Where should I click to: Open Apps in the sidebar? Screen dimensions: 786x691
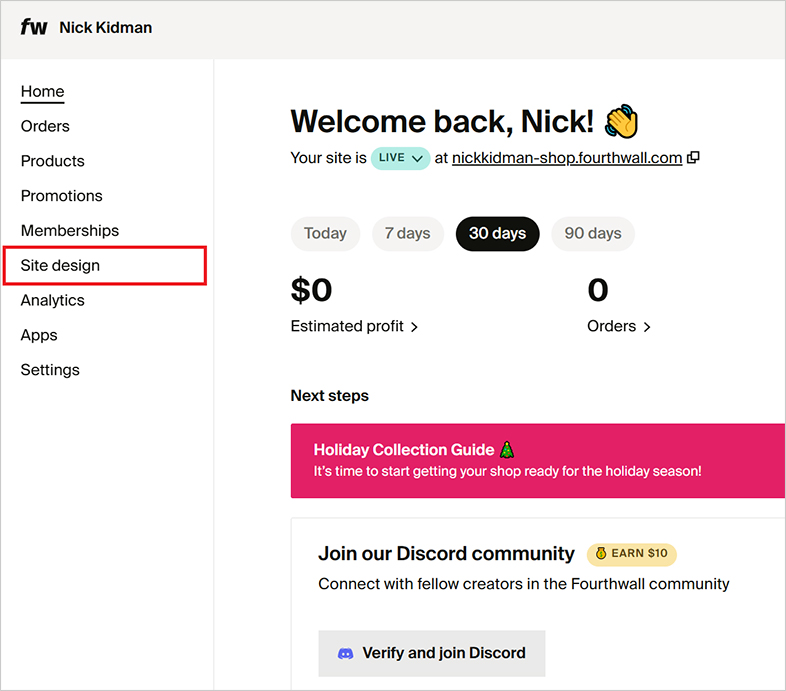39,335
